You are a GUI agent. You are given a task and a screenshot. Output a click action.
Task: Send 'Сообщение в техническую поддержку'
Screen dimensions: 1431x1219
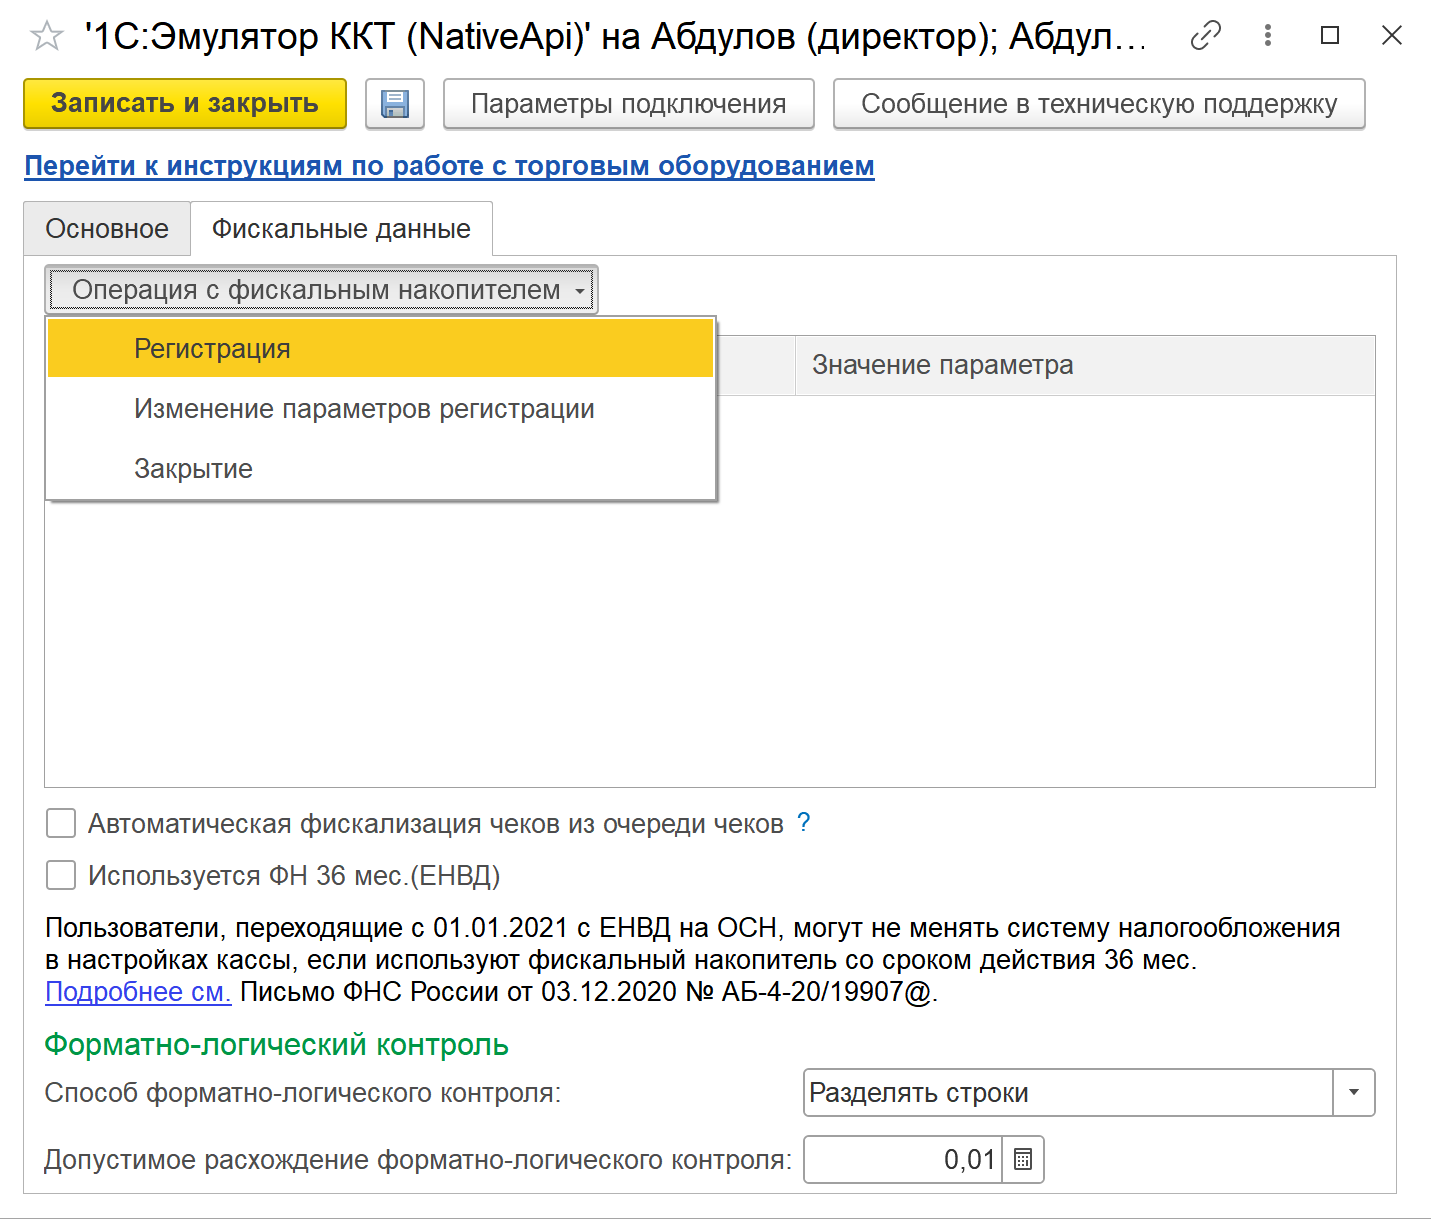click(1099, 104)
